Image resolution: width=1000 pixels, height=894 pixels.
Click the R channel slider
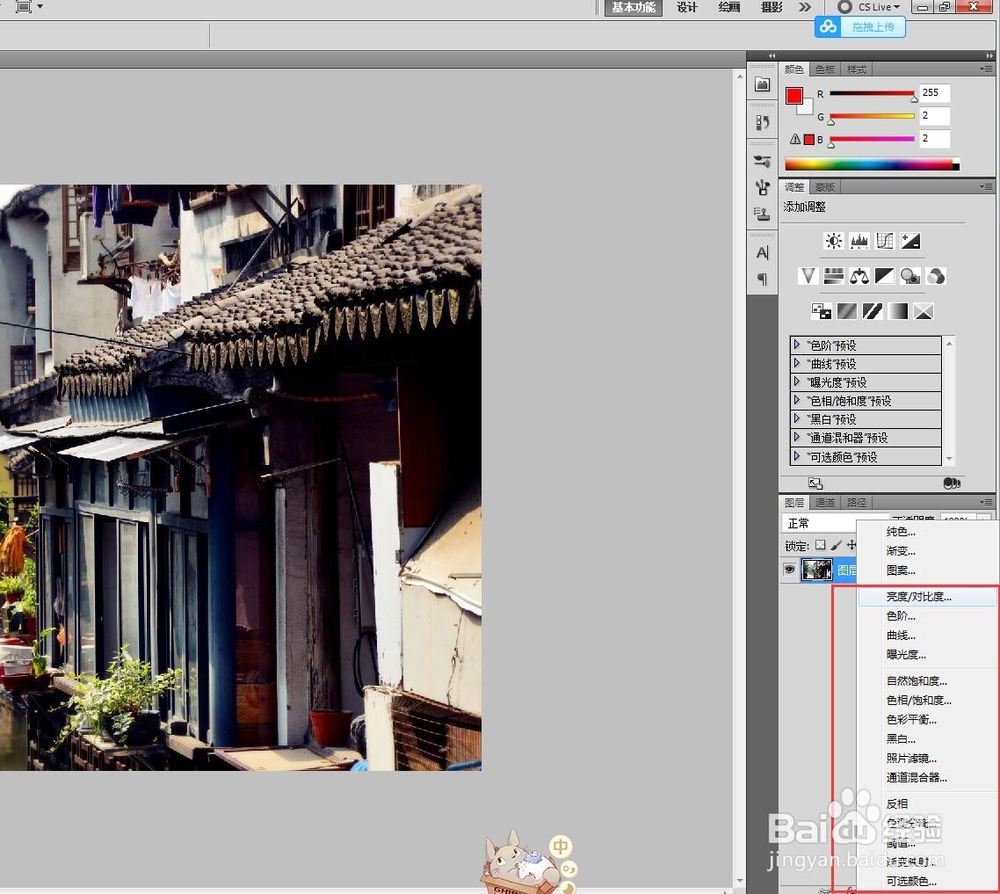(x=872, y=93)
